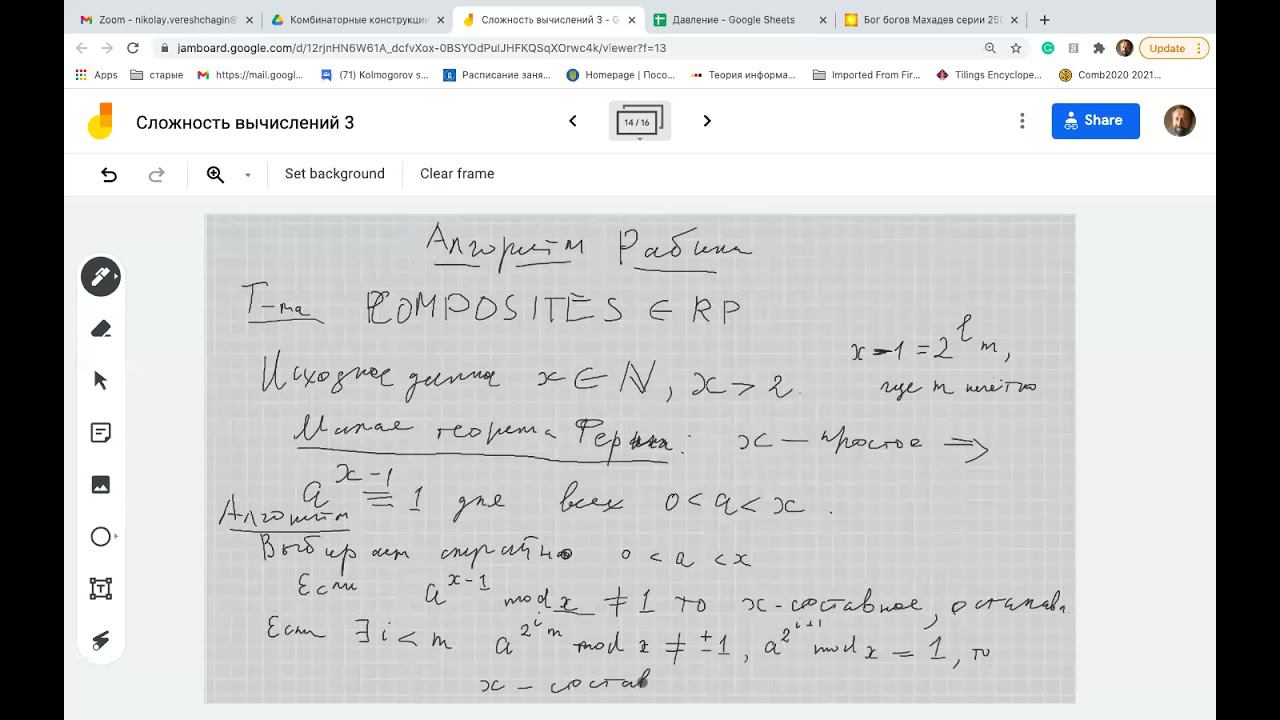
Task: Click Set background
Action: (334, 174)
